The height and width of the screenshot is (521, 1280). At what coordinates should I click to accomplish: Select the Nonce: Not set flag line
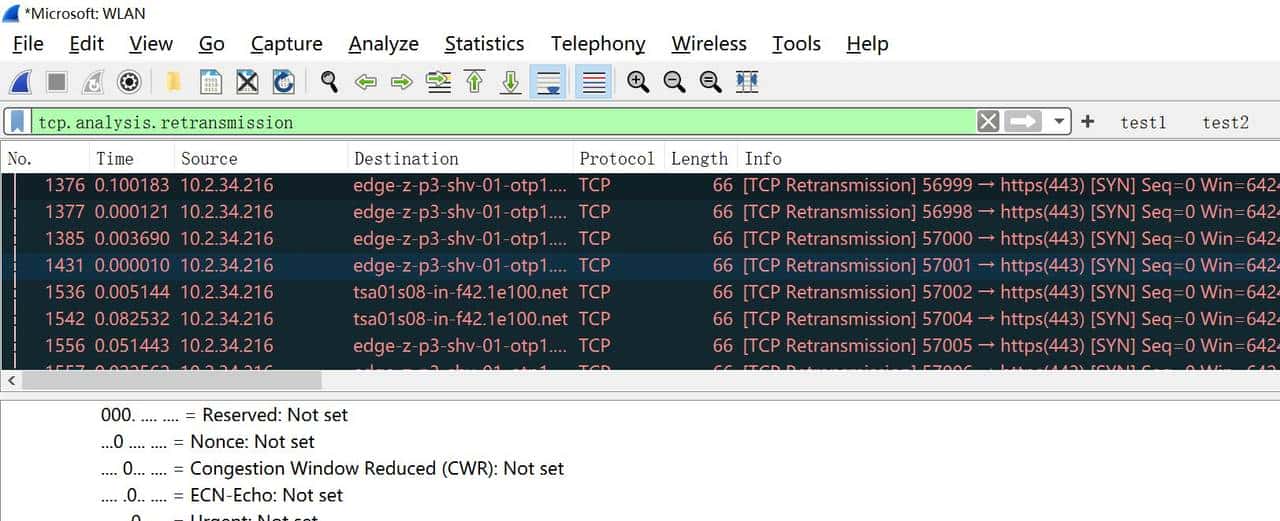pos(207,442)
